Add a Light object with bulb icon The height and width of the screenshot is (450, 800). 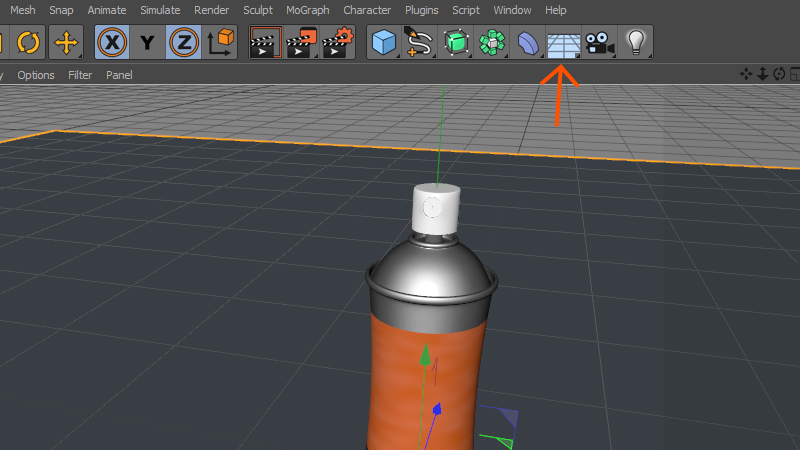[634, 42]
